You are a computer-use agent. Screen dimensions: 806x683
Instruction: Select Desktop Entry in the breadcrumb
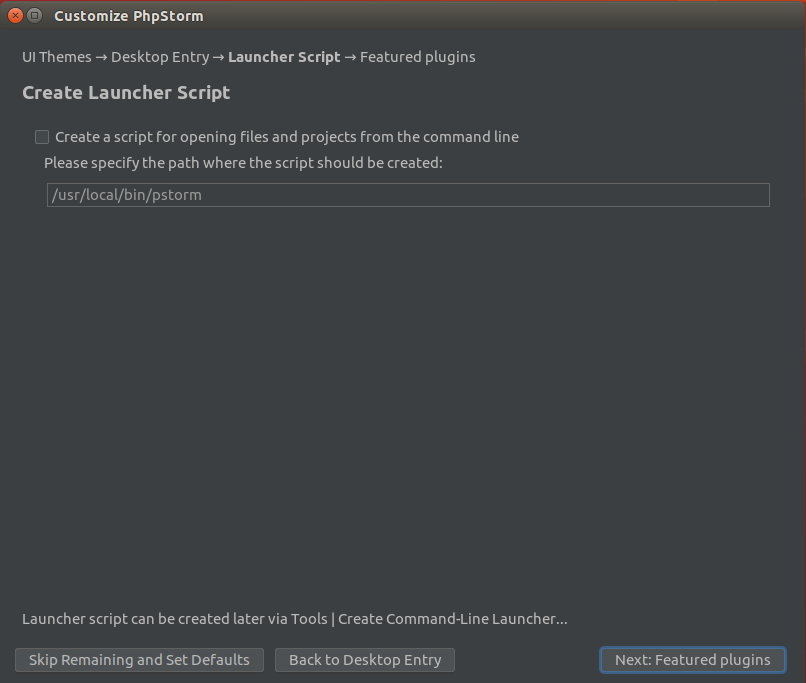coord(160,57)
